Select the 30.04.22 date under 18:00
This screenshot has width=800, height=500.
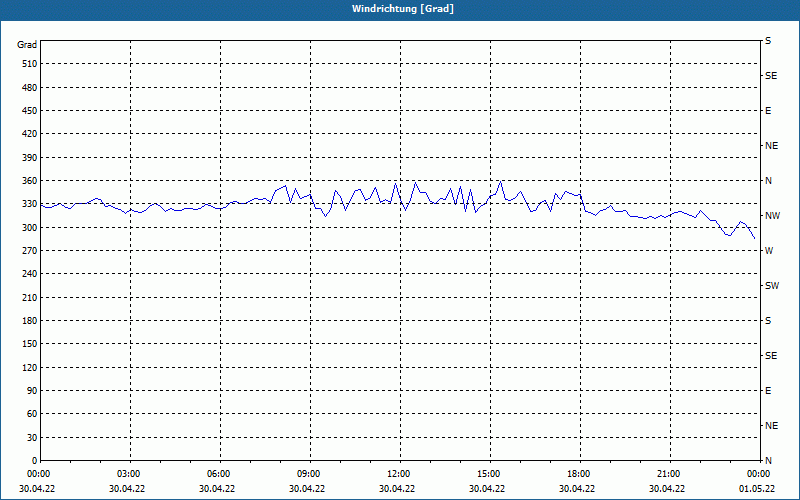[577, 489]
